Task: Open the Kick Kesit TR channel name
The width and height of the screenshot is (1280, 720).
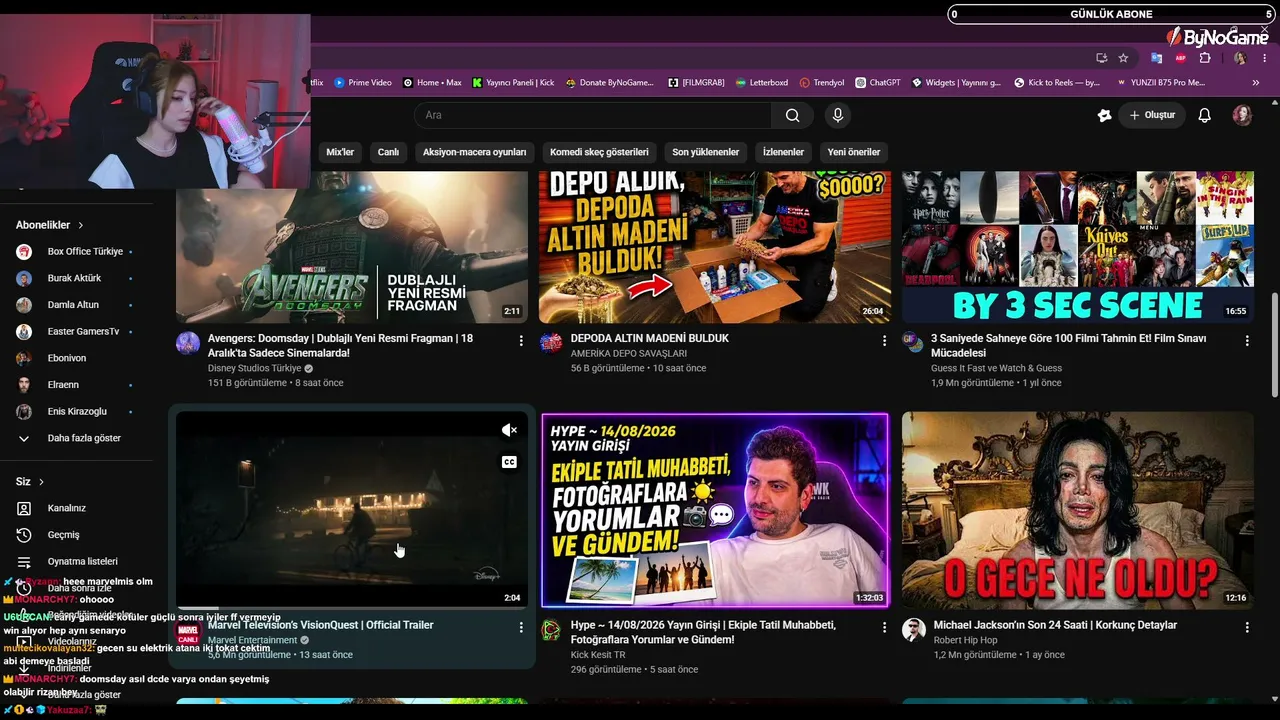Action: tap(598, 655)
